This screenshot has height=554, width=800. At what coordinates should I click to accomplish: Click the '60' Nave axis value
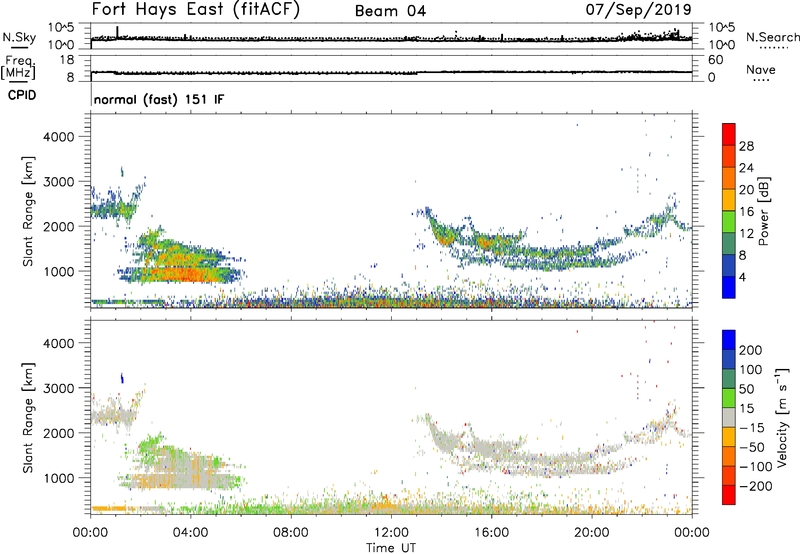pyautogui.click(x=715, y=60)
